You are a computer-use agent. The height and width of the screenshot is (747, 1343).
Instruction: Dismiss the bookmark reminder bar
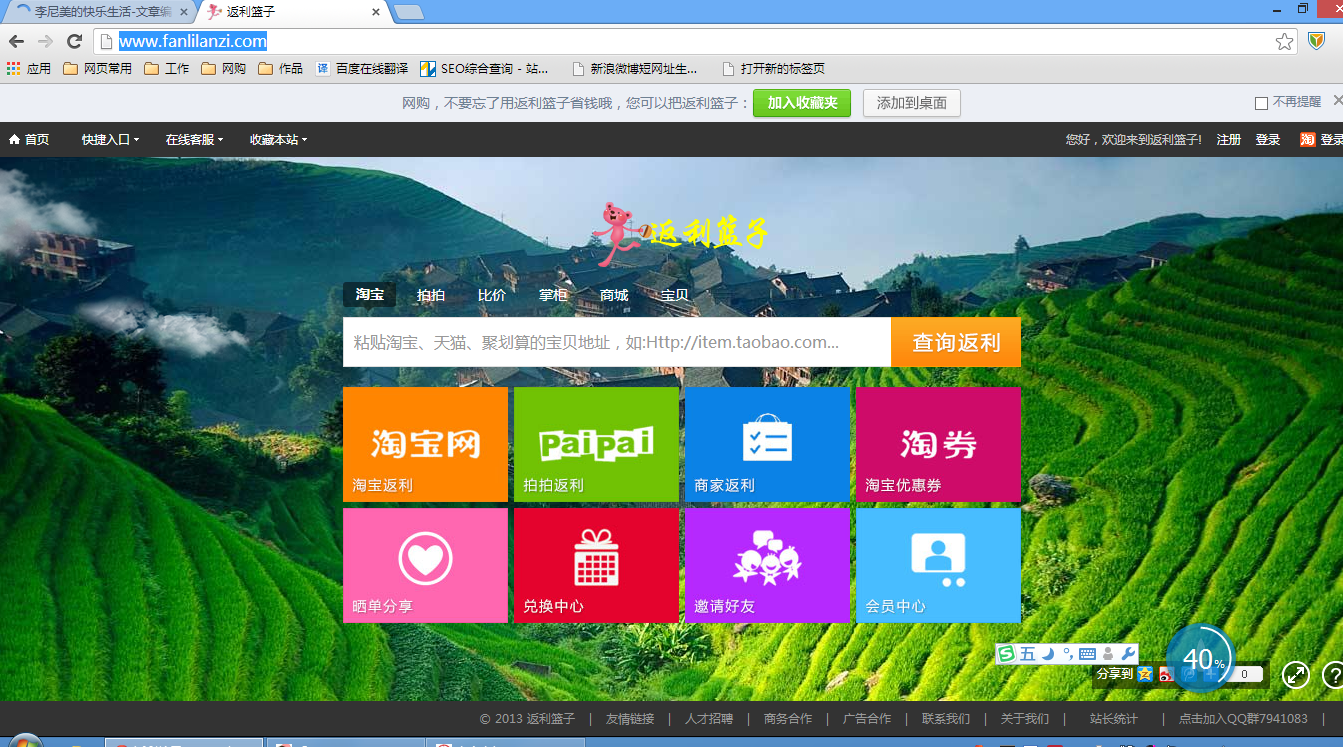(x=1337, y=101)
